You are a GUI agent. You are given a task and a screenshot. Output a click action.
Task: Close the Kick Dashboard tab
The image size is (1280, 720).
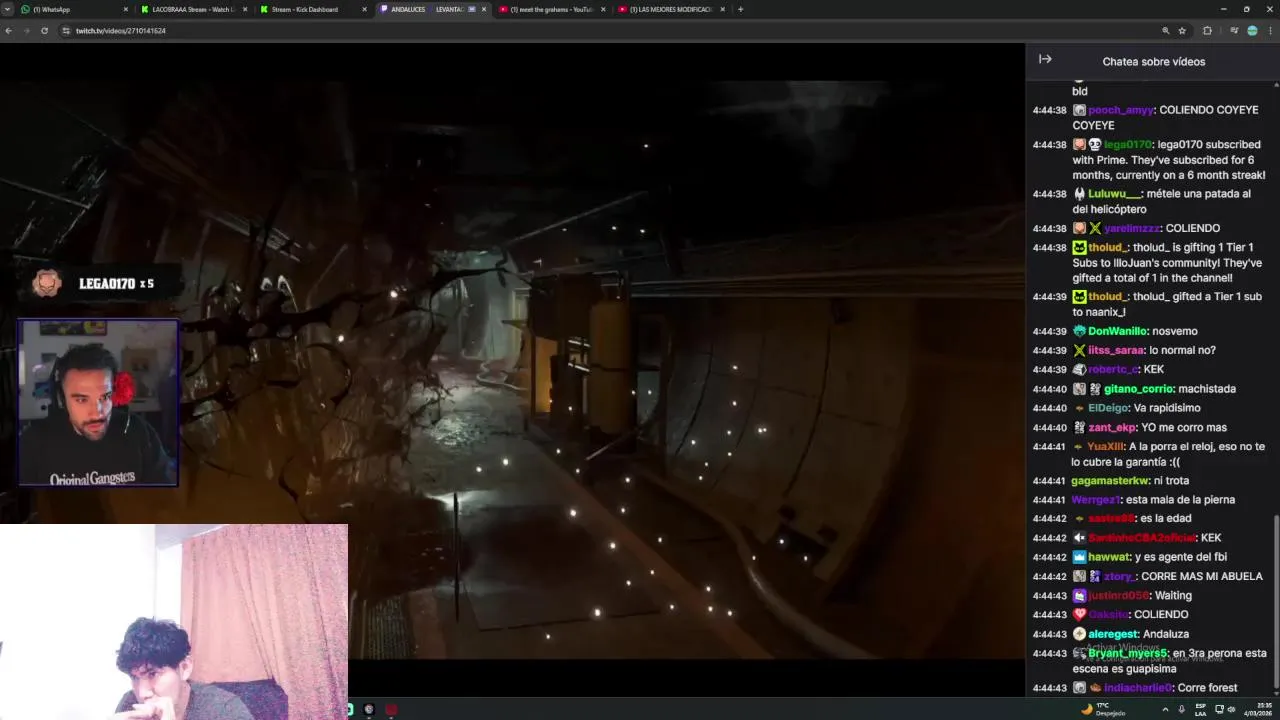pos(365,9)
